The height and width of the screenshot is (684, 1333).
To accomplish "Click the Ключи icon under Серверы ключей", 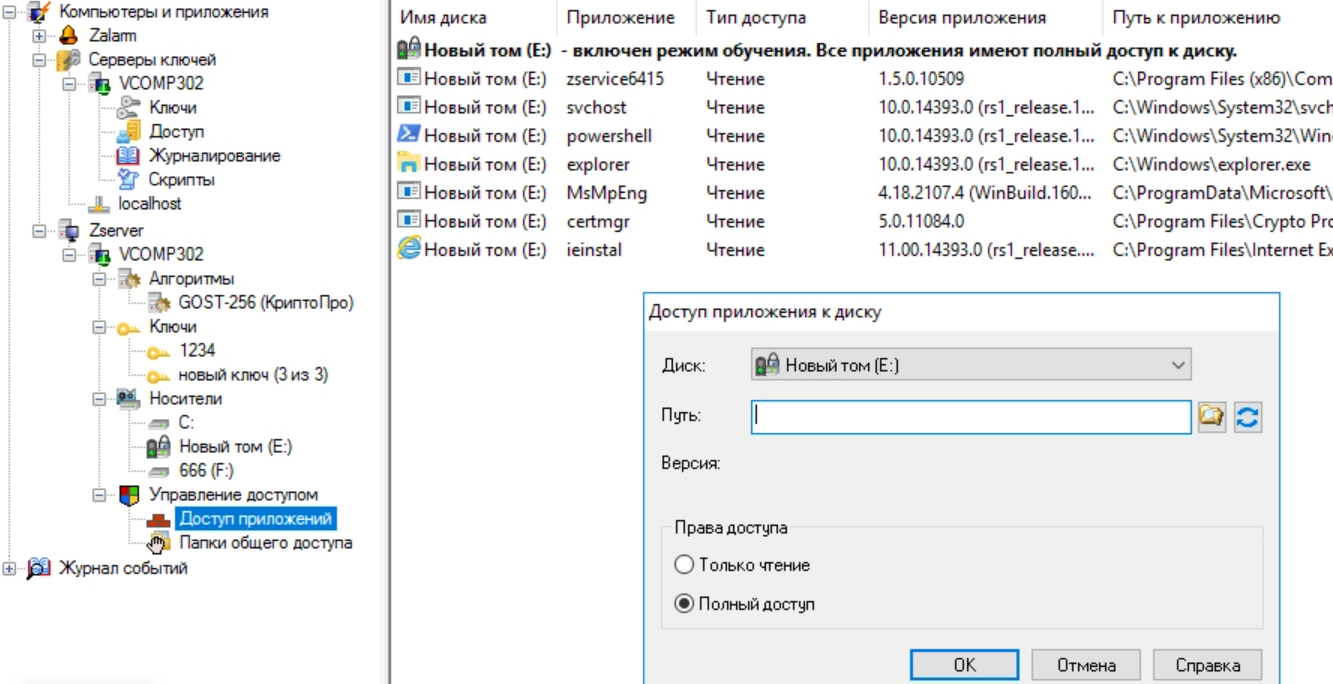I will (x=128, y=107).
